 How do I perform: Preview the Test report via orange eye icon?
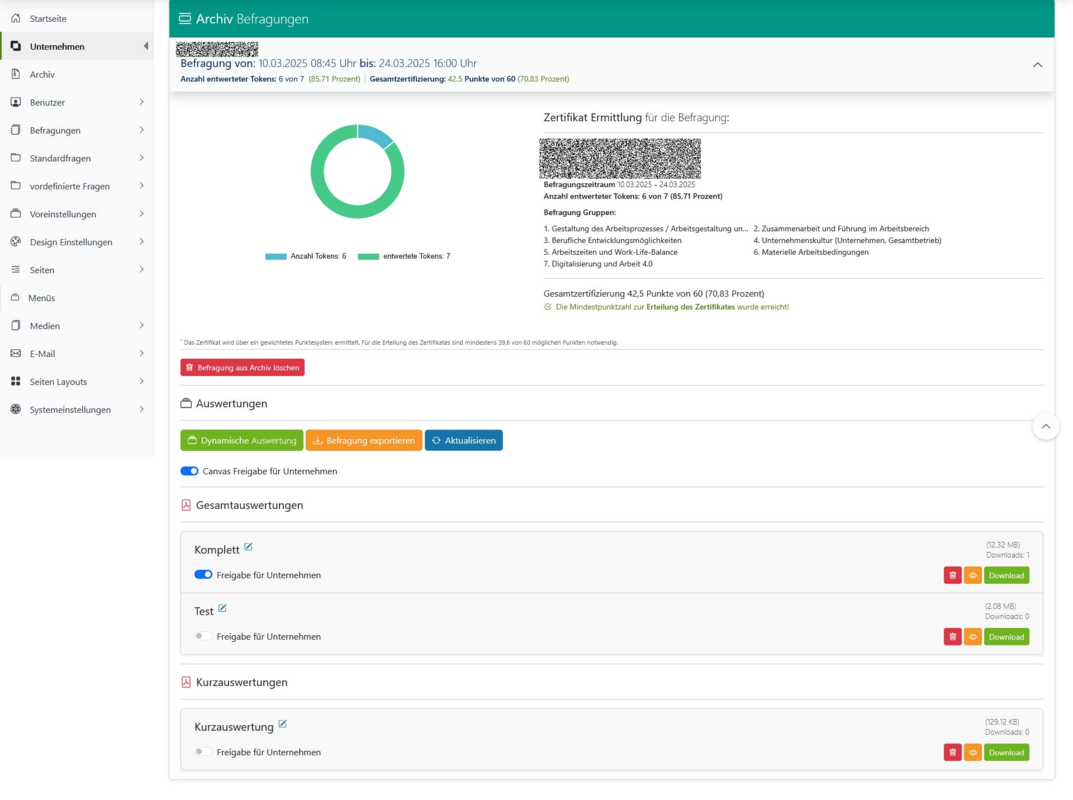tap(972, 637)
